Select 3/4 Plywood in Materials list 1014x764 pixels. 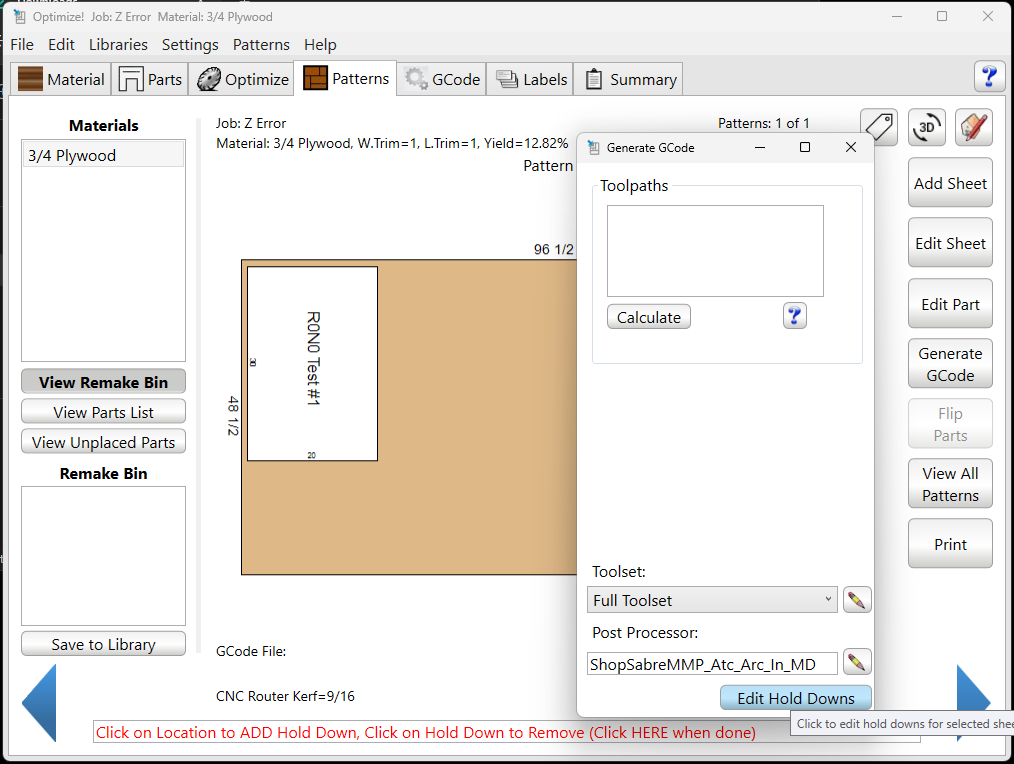[103, 156]
